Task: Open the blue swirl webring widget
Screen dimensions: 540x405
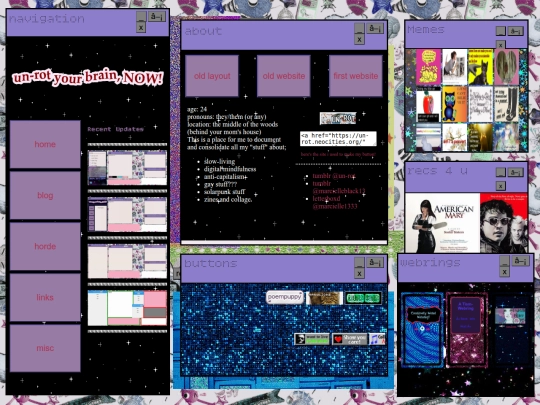Action: [423, 330]
